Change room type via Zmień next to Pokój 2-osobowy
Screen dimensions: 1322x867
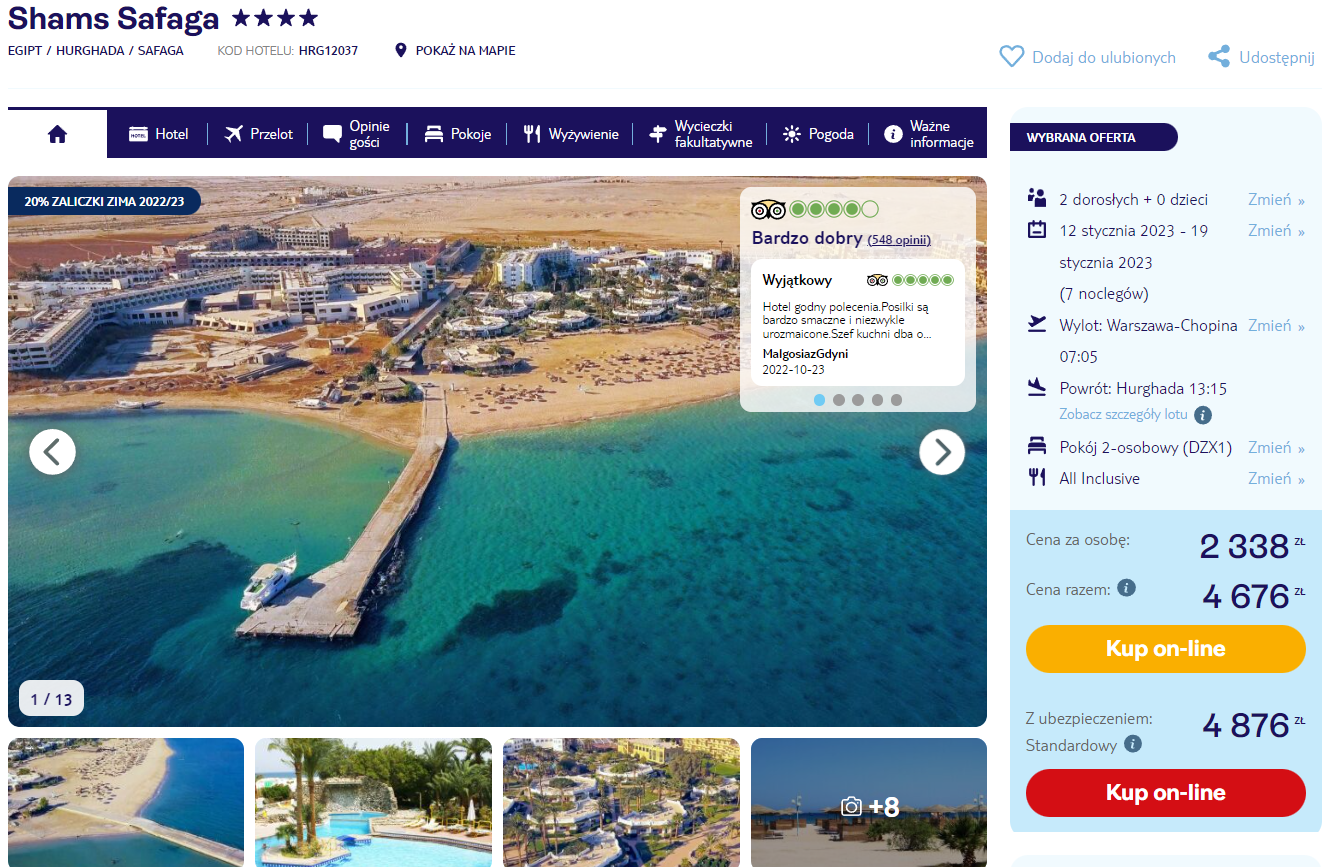1276,448
